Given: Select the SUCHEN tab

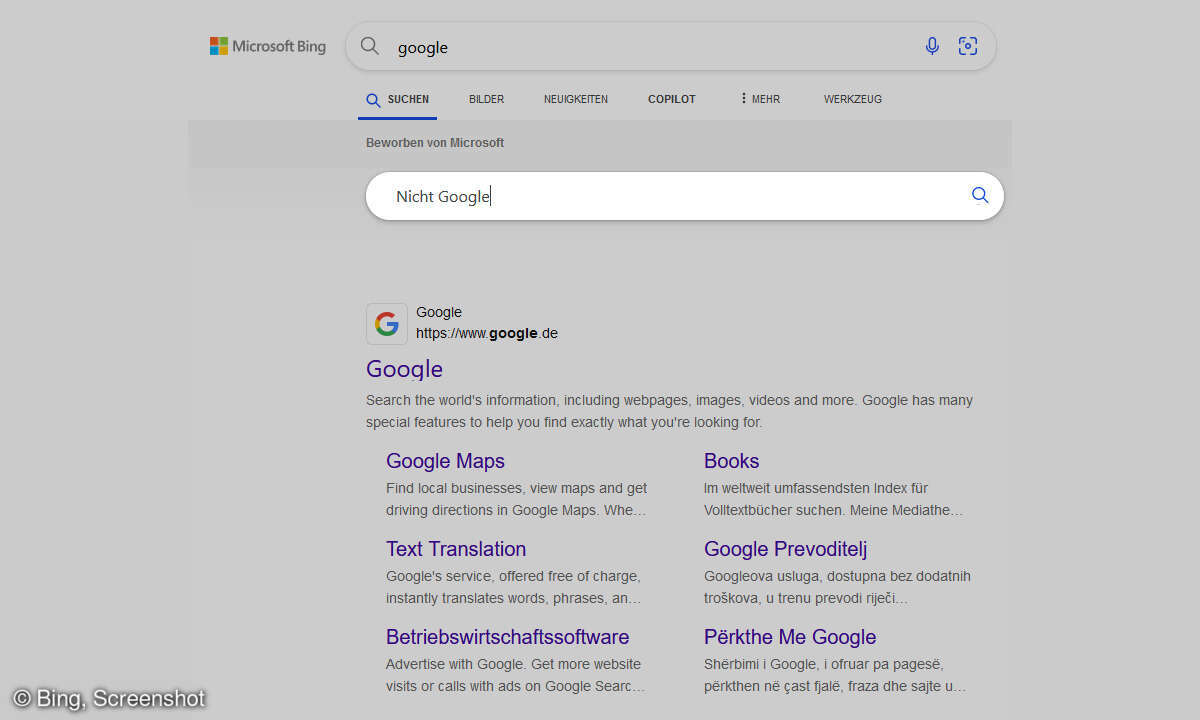Looking at the screenshot, I should pos(398,100).
